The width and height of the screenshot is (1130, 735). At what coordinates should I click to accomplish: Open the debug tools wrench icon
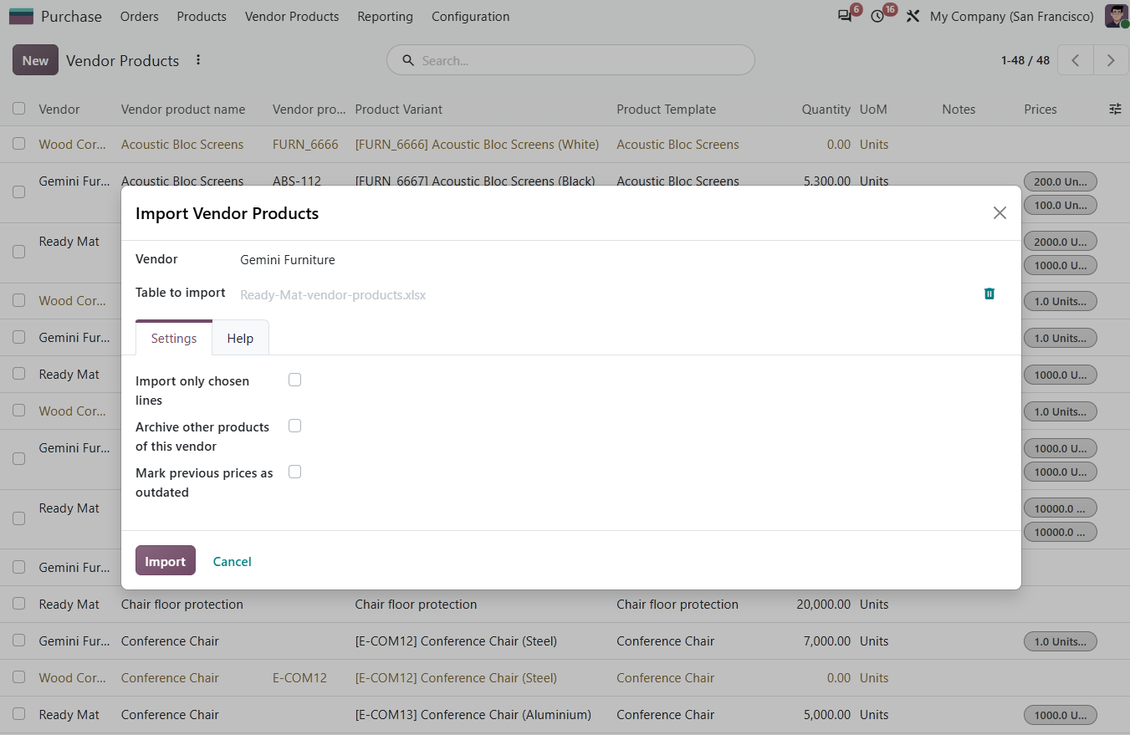912,16
